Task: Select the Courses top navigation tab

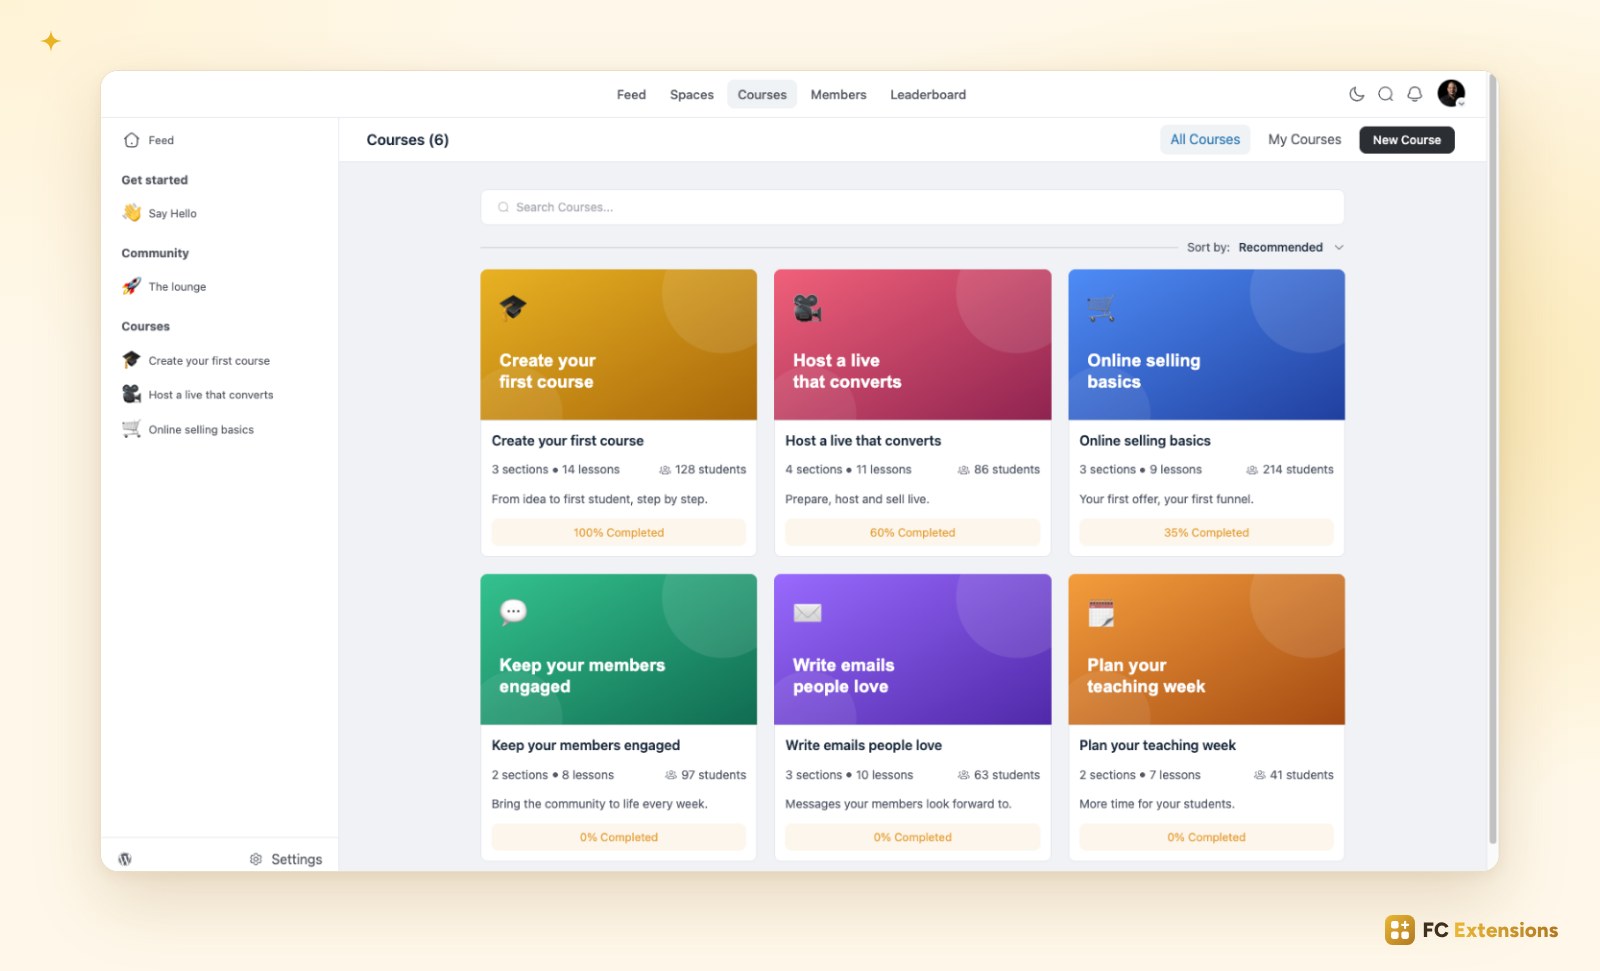Action: tap(762, 94)
